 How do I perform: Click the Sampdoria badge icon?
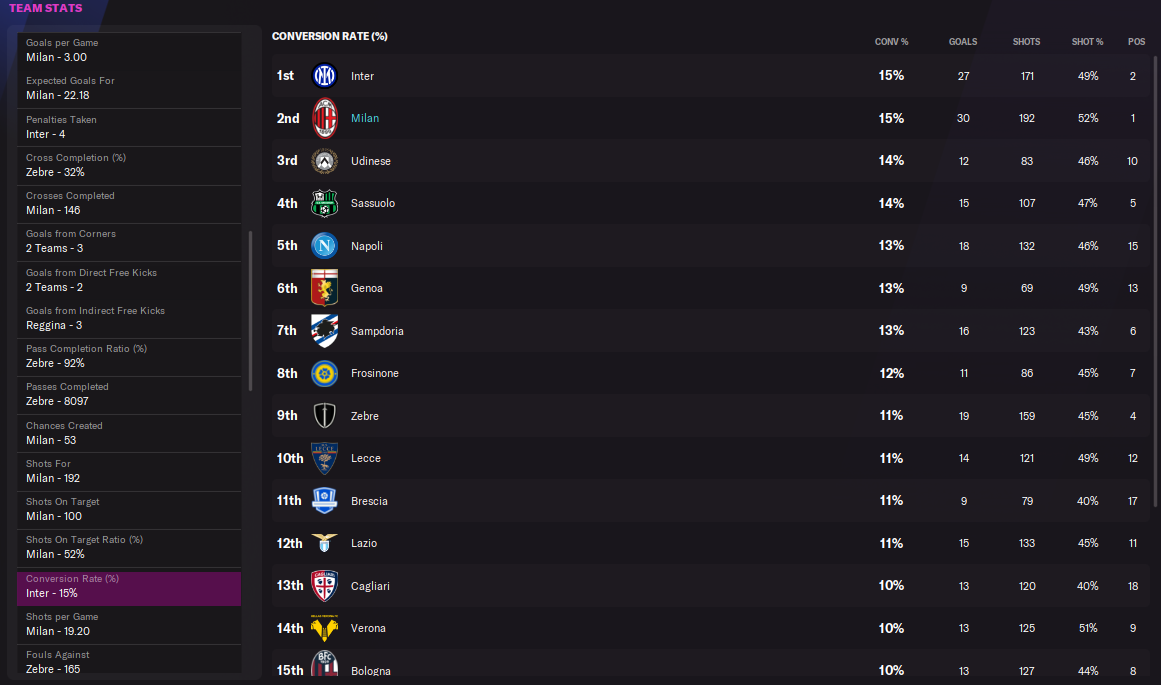[324, 331]
